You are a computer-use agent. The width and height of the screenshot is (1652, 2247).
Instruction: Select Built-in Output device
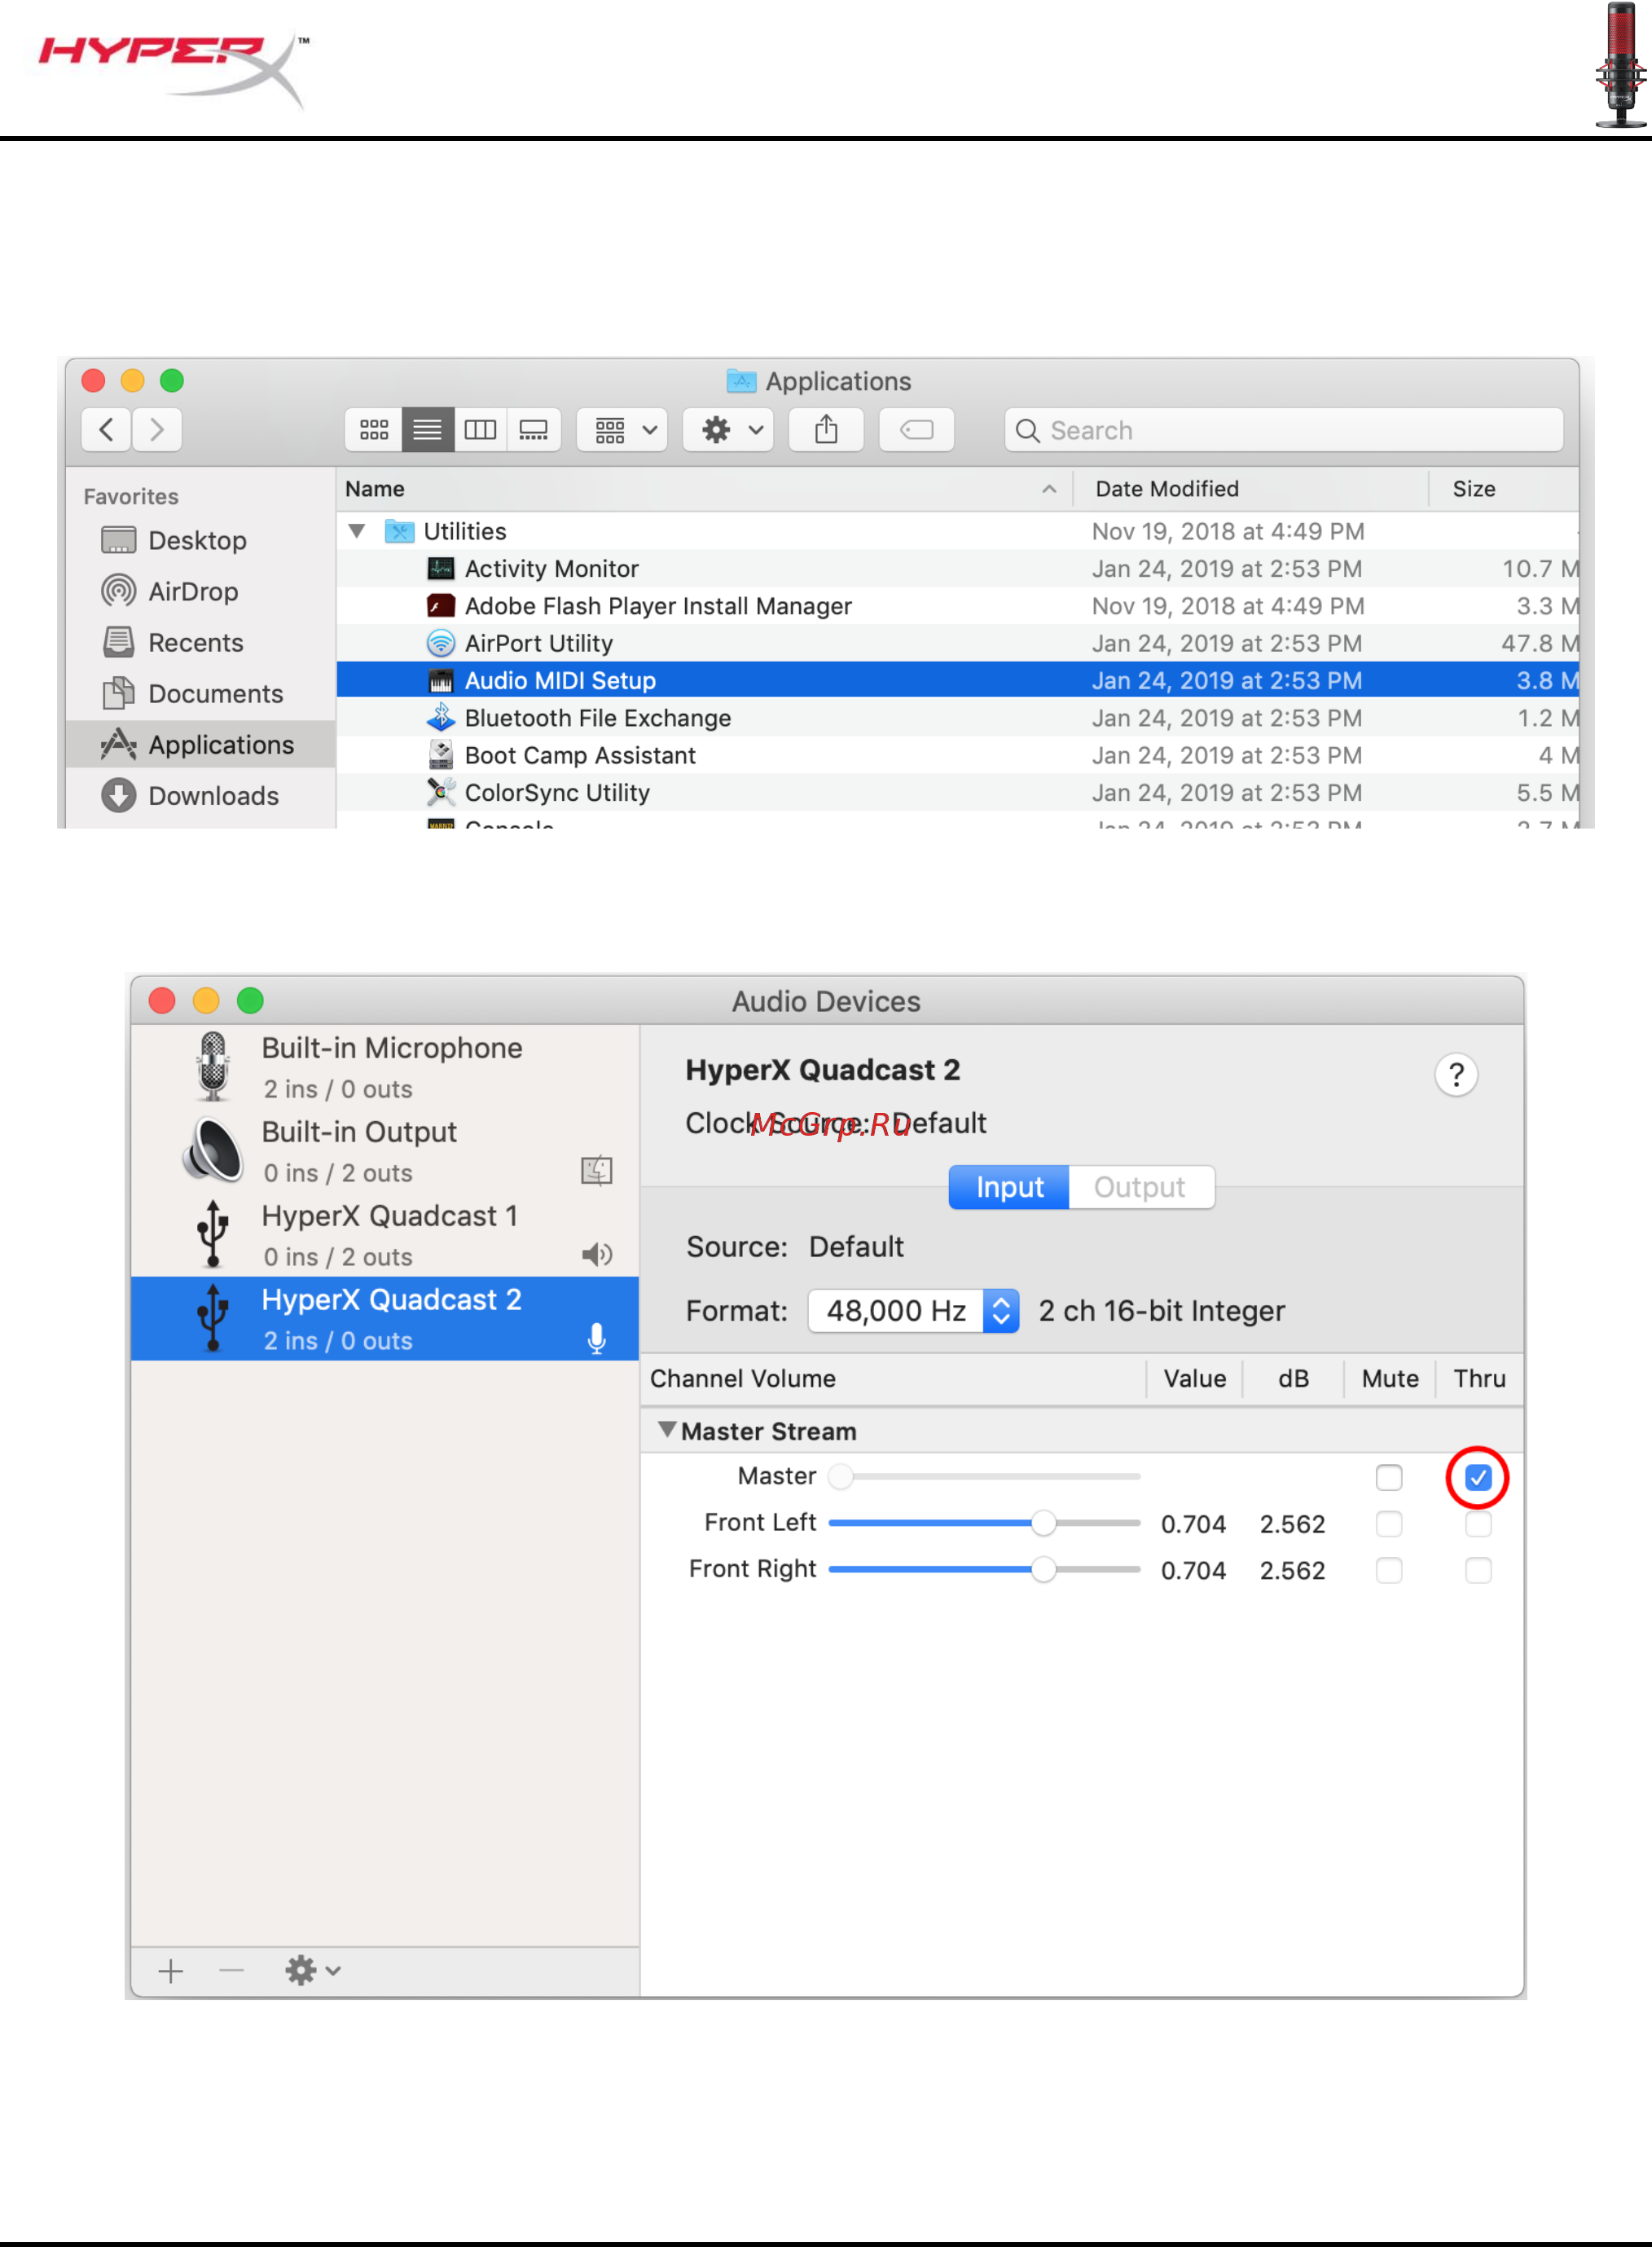coord(385,1151)
